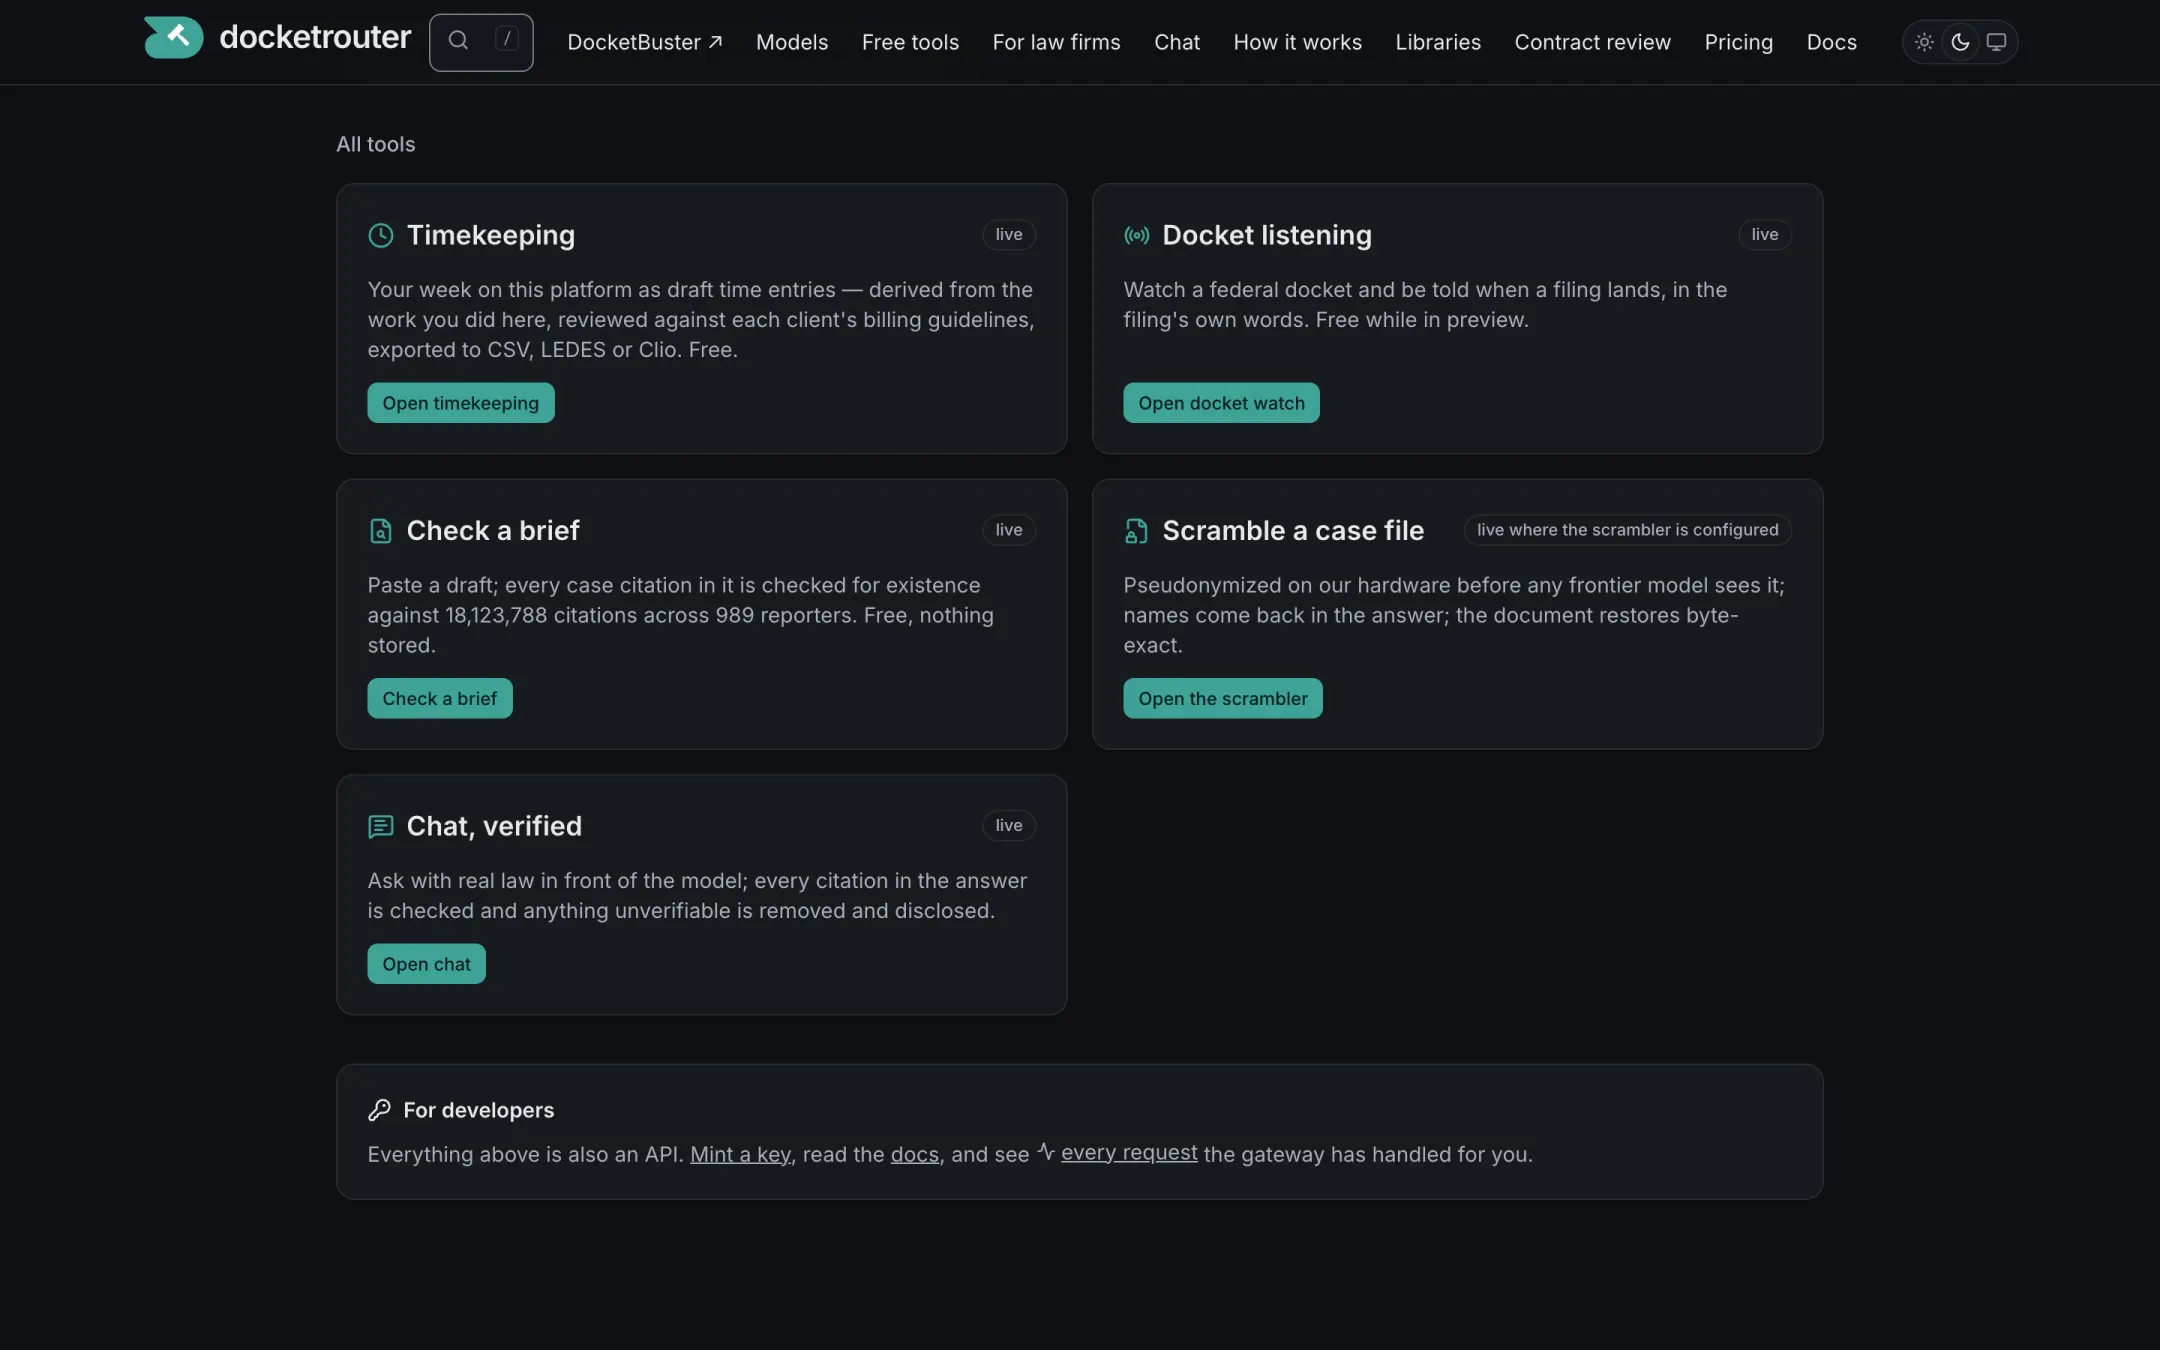2160x1350 pixels.
Task: Follow the every request link
Action: [1129, 1152]
